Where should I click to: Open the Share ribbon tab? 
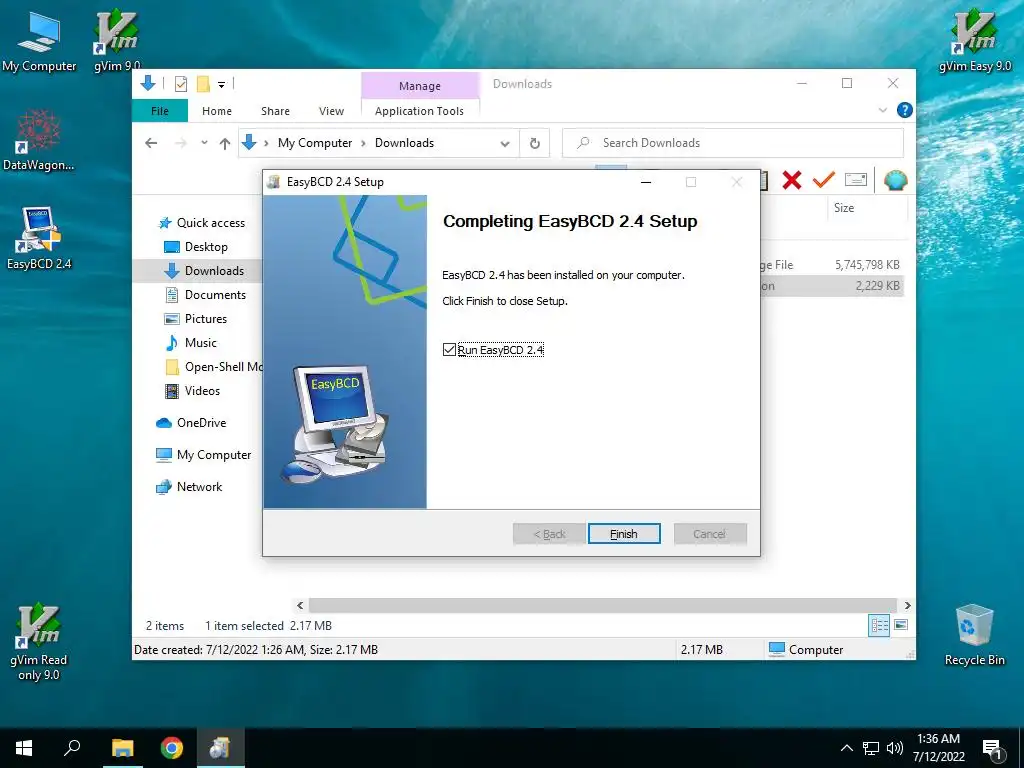275,111
